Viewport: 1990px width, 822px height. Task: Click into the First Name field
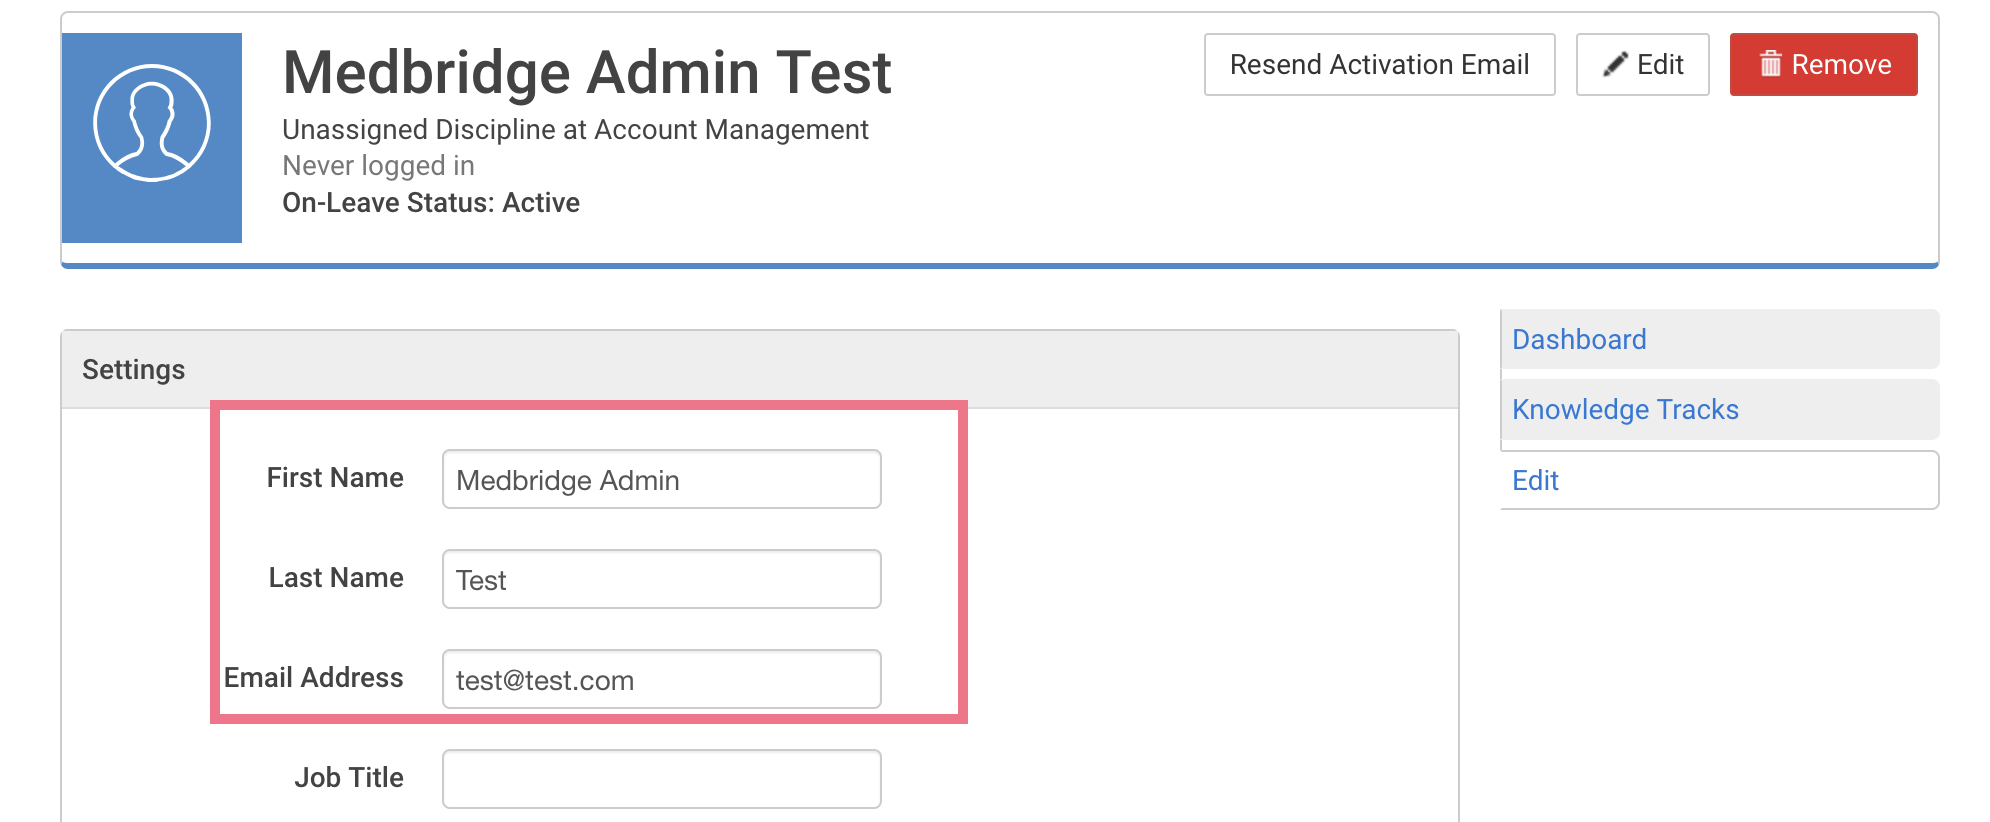[661, 479]
